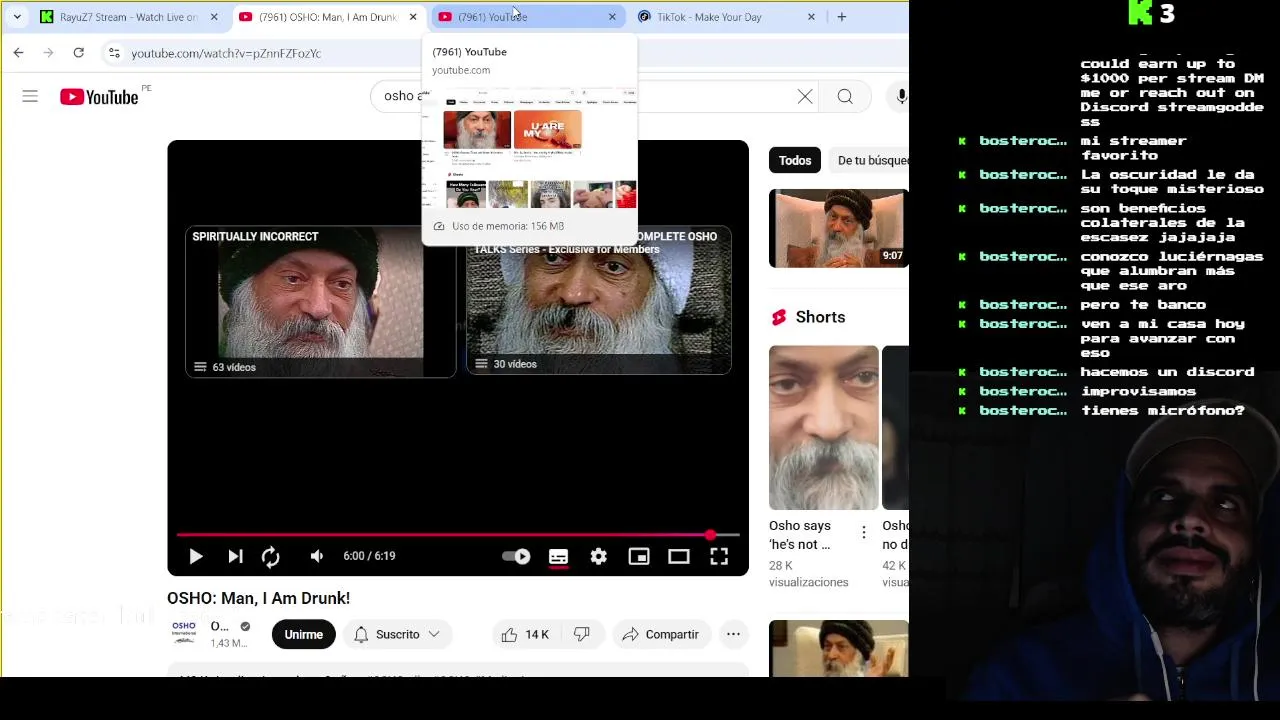Toggle subtitles/closed captions
Screen dimensions: 1280x720
pyautogui.click(x=558, y=556)
